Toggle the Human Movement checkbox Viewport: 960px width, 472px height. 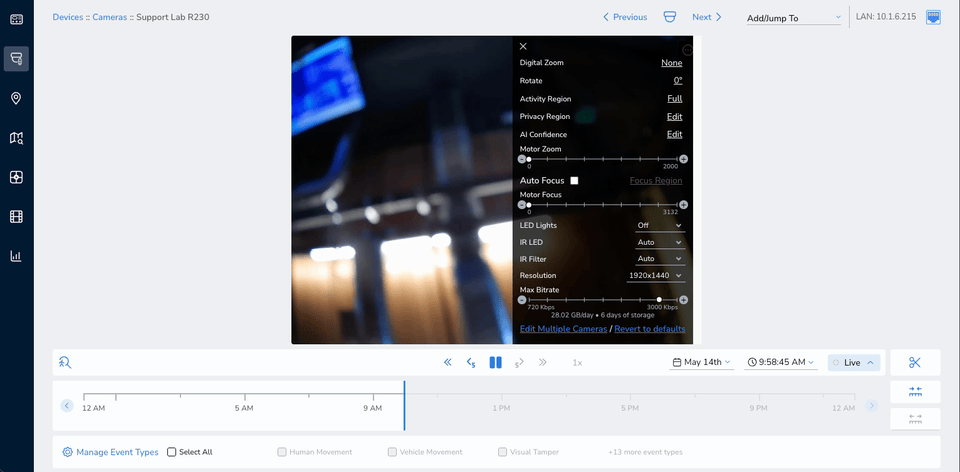pos(282,452)
